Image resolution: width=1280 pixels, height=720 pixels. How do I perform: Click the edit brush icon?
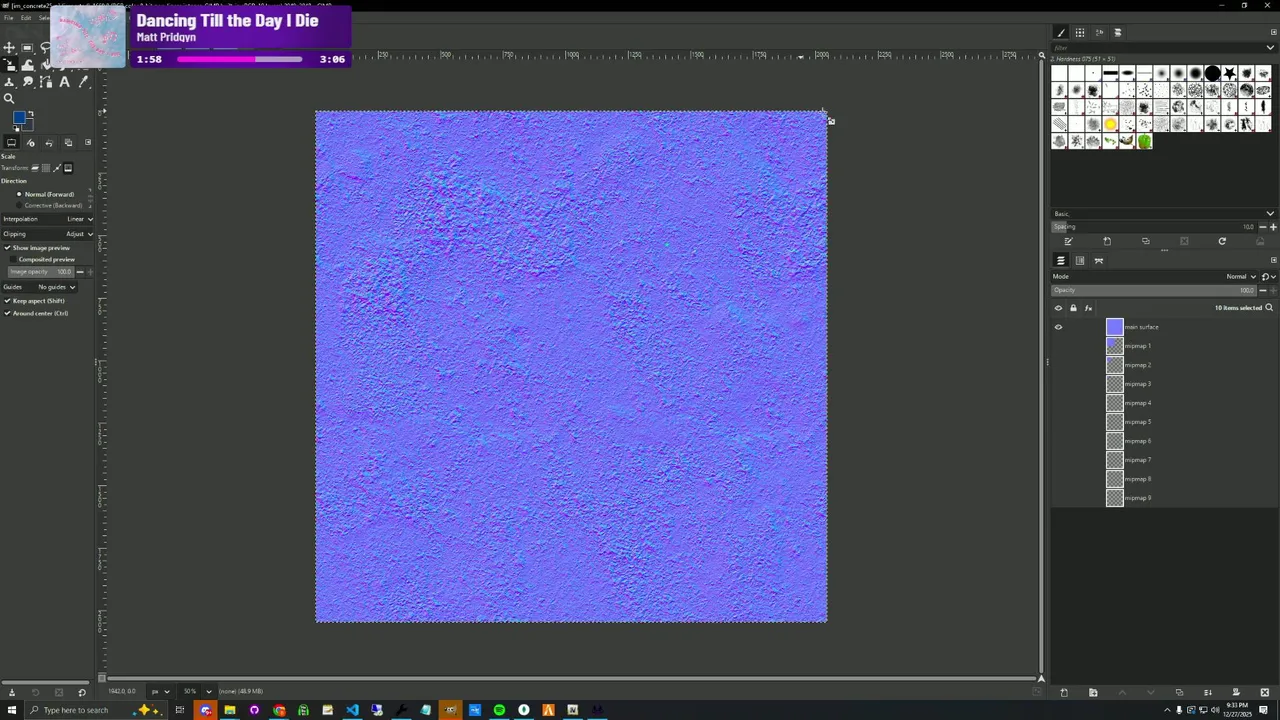coord(1068,241)
